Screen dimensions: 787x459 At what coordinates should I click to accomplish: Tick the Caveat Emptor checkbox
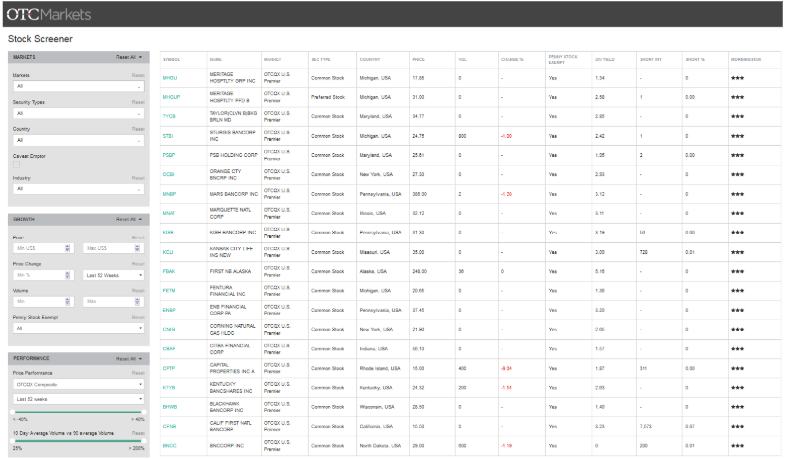[x=16, y=165]
